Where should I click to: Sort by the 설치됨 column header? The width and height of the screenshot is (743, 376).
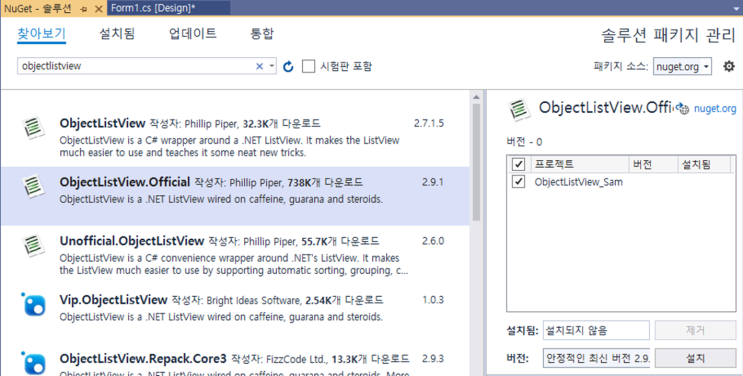(704, 165)
